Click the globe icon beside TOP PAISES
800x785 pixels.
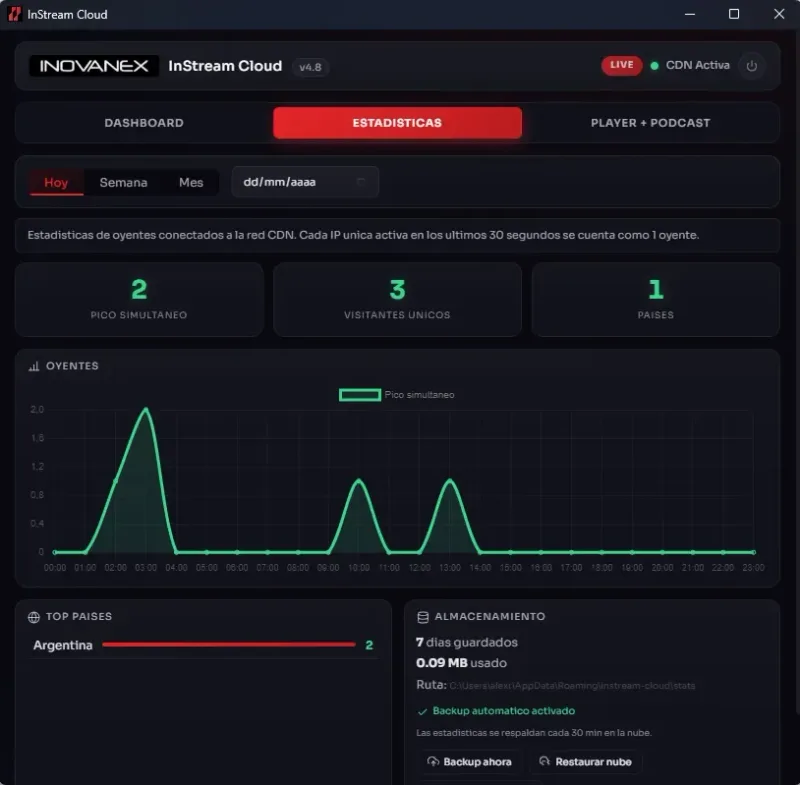point(34,617)
